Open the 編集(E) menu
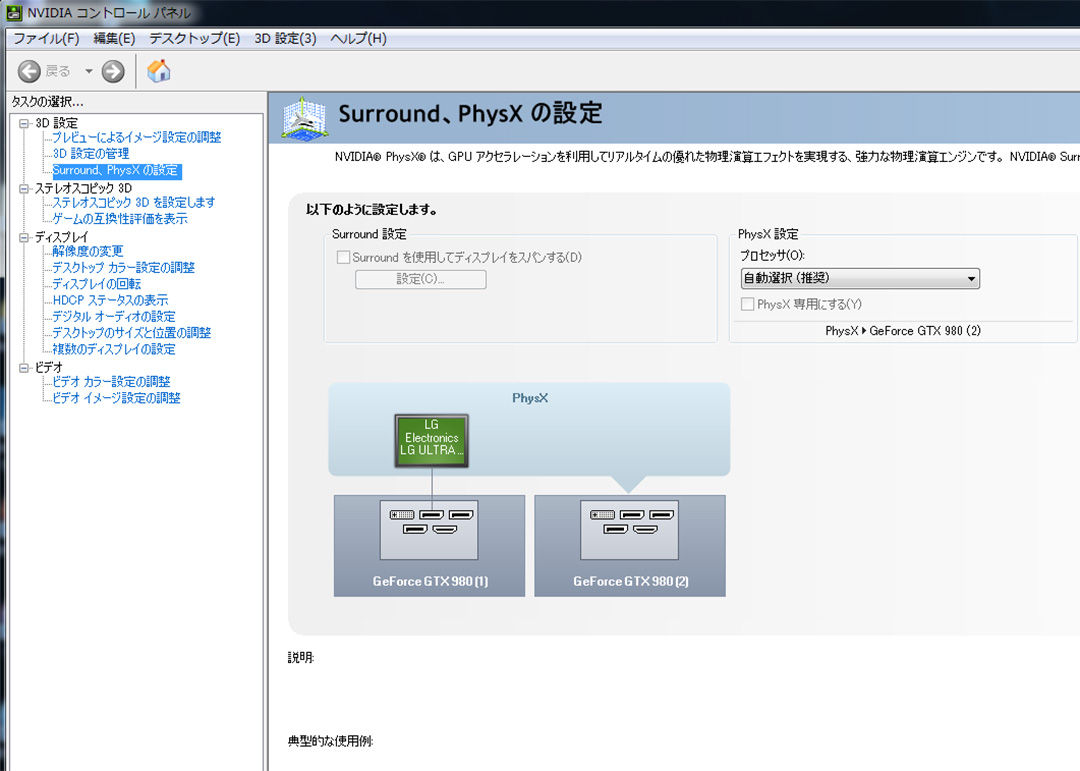The width and height of the screenshot is (1080, 771). click(x=114, y=39)
